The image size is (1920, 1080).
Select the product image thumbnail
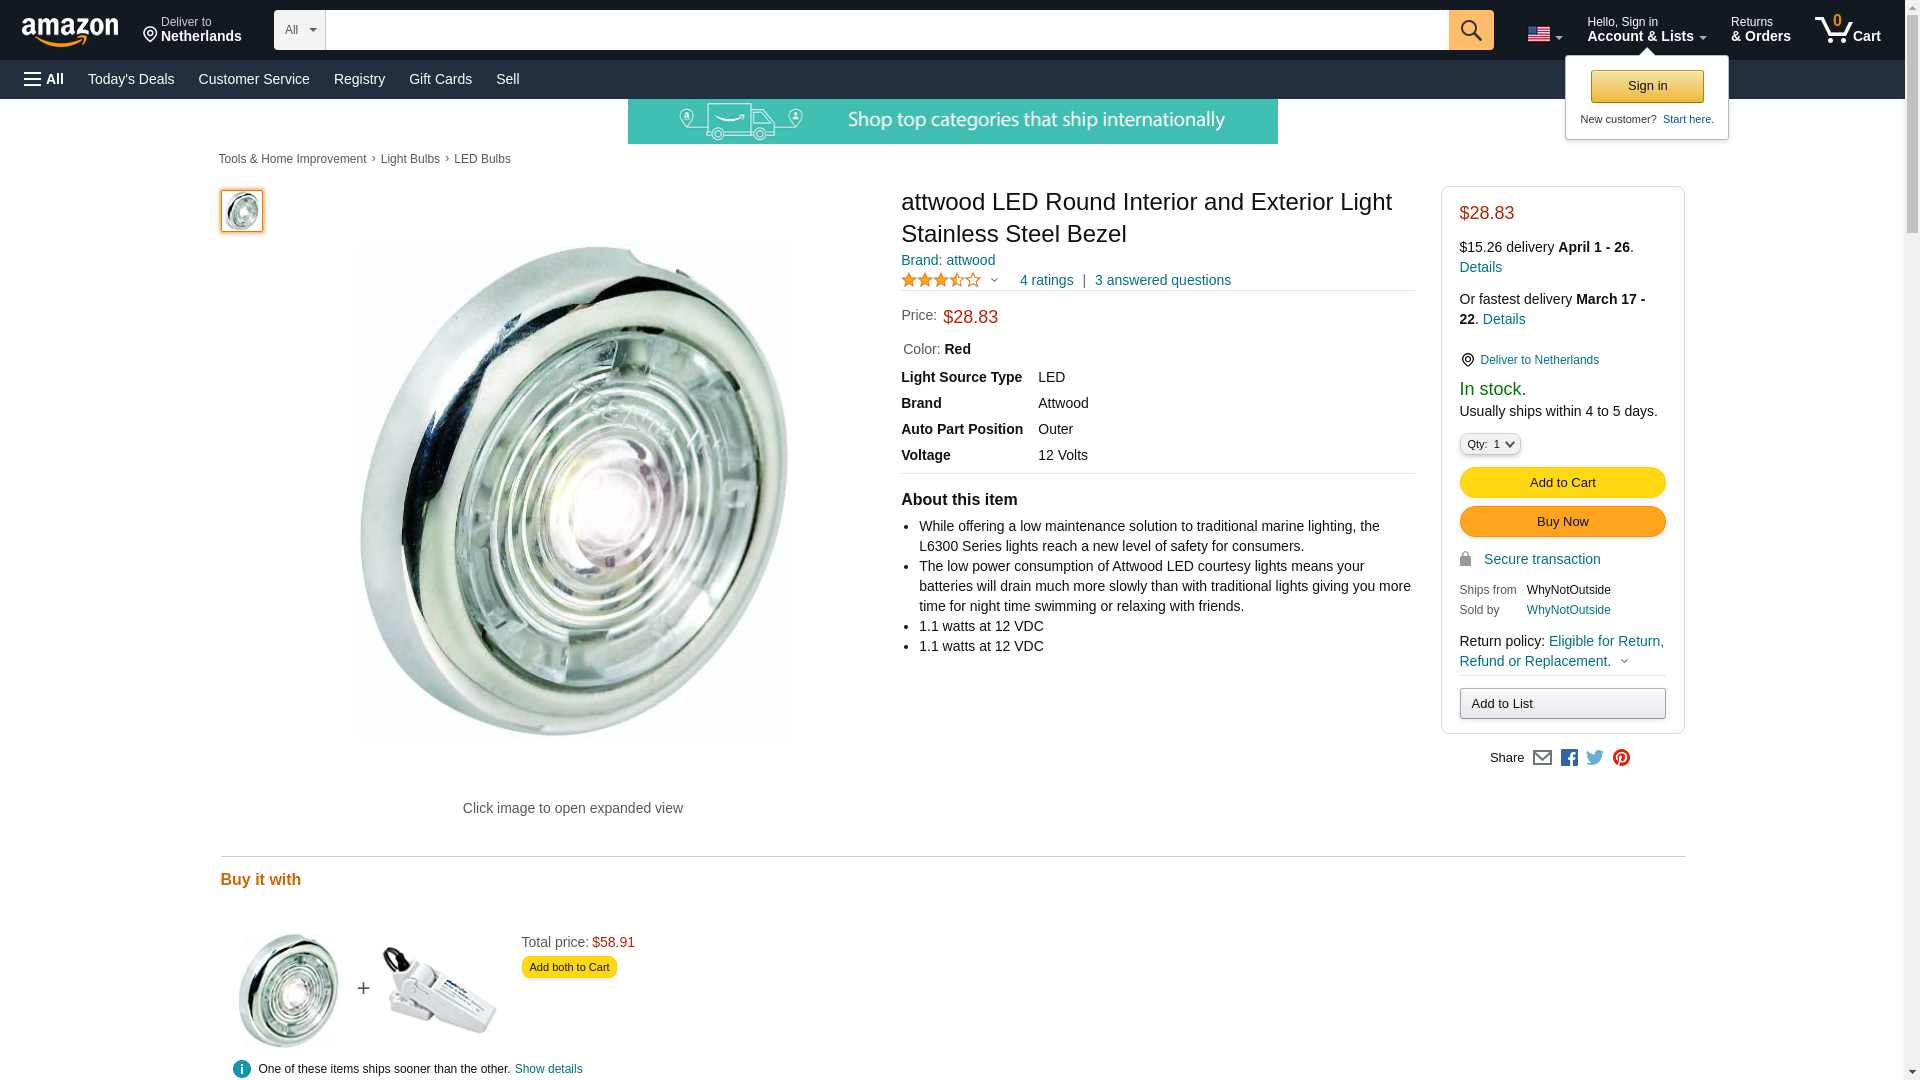[242, 211]
